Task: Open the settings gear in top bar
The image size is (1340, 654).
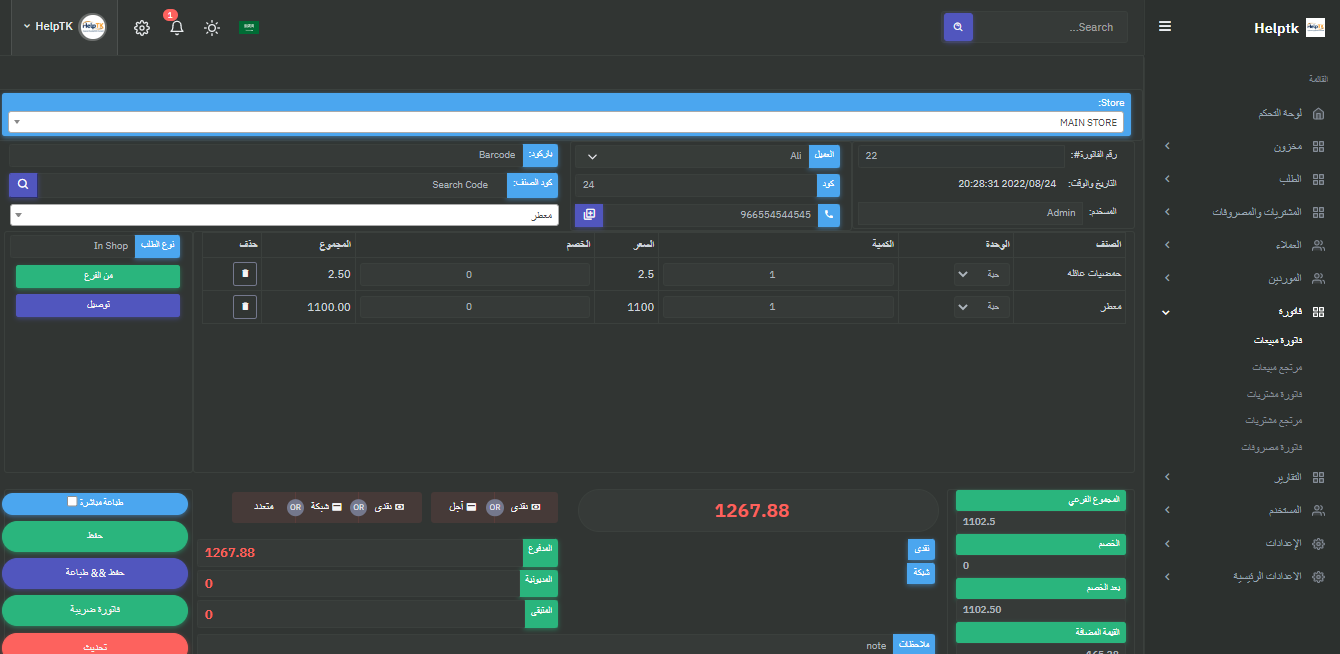Action: tap(142, 28)
